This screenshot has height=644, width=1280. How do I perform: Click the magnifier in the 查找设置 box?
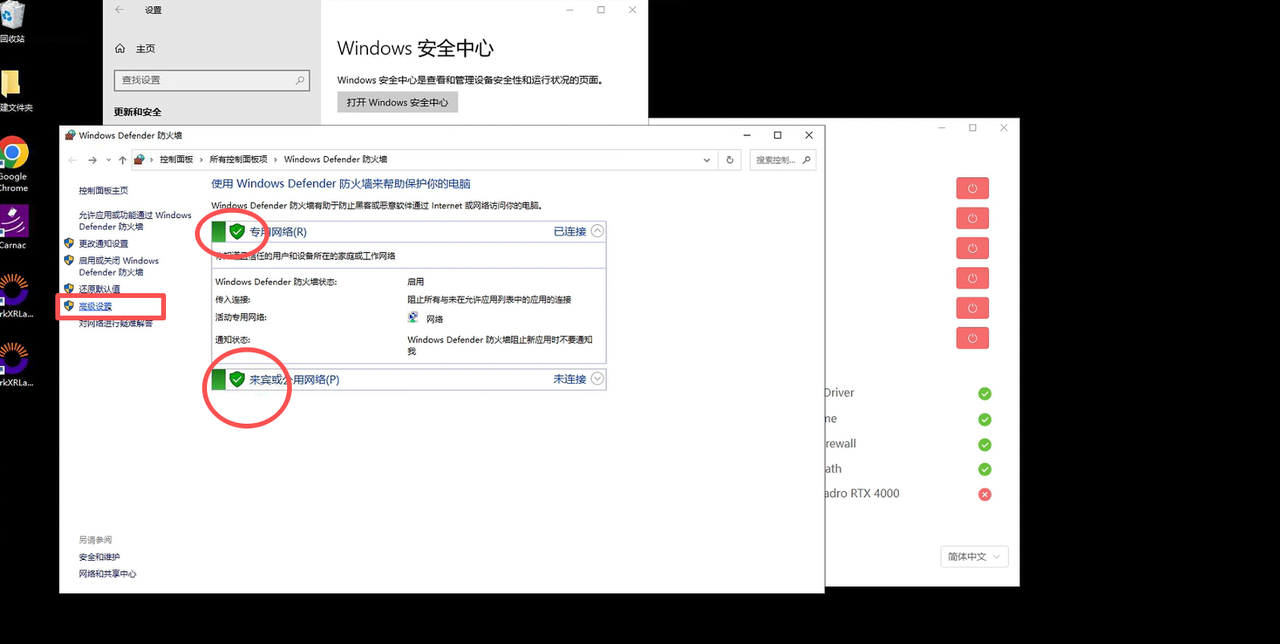click(300, 80)
